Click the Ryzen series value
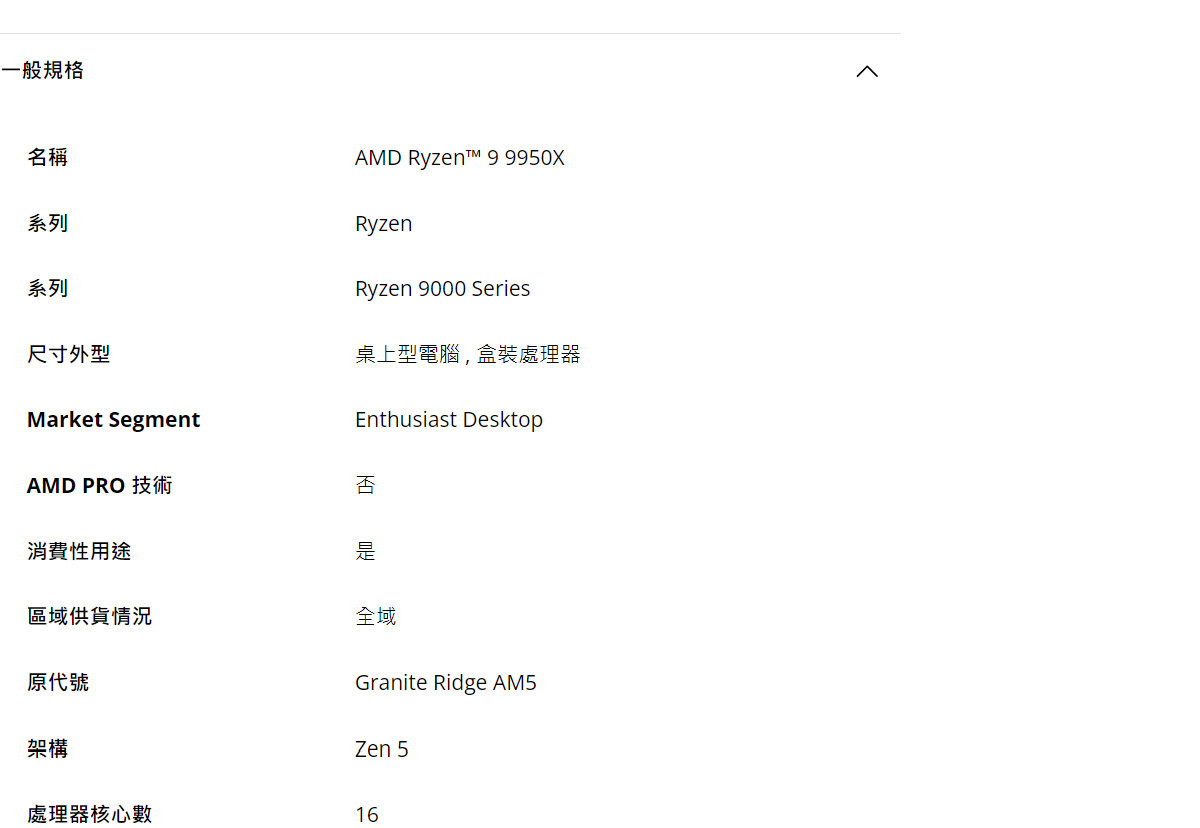 pos(384,224)
